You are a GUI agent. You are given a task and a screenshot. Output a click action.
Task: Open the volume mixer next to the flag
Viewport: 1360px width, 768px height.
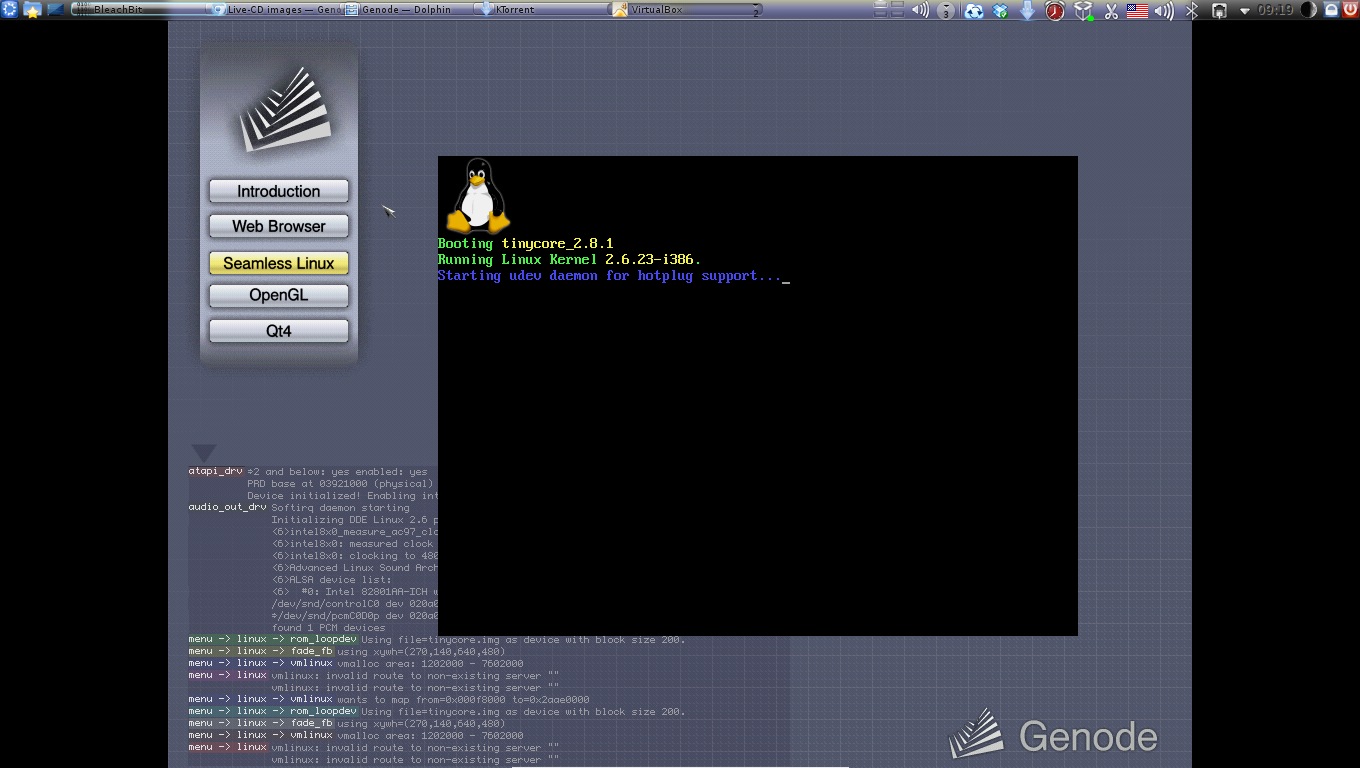tap(1164, 11)
